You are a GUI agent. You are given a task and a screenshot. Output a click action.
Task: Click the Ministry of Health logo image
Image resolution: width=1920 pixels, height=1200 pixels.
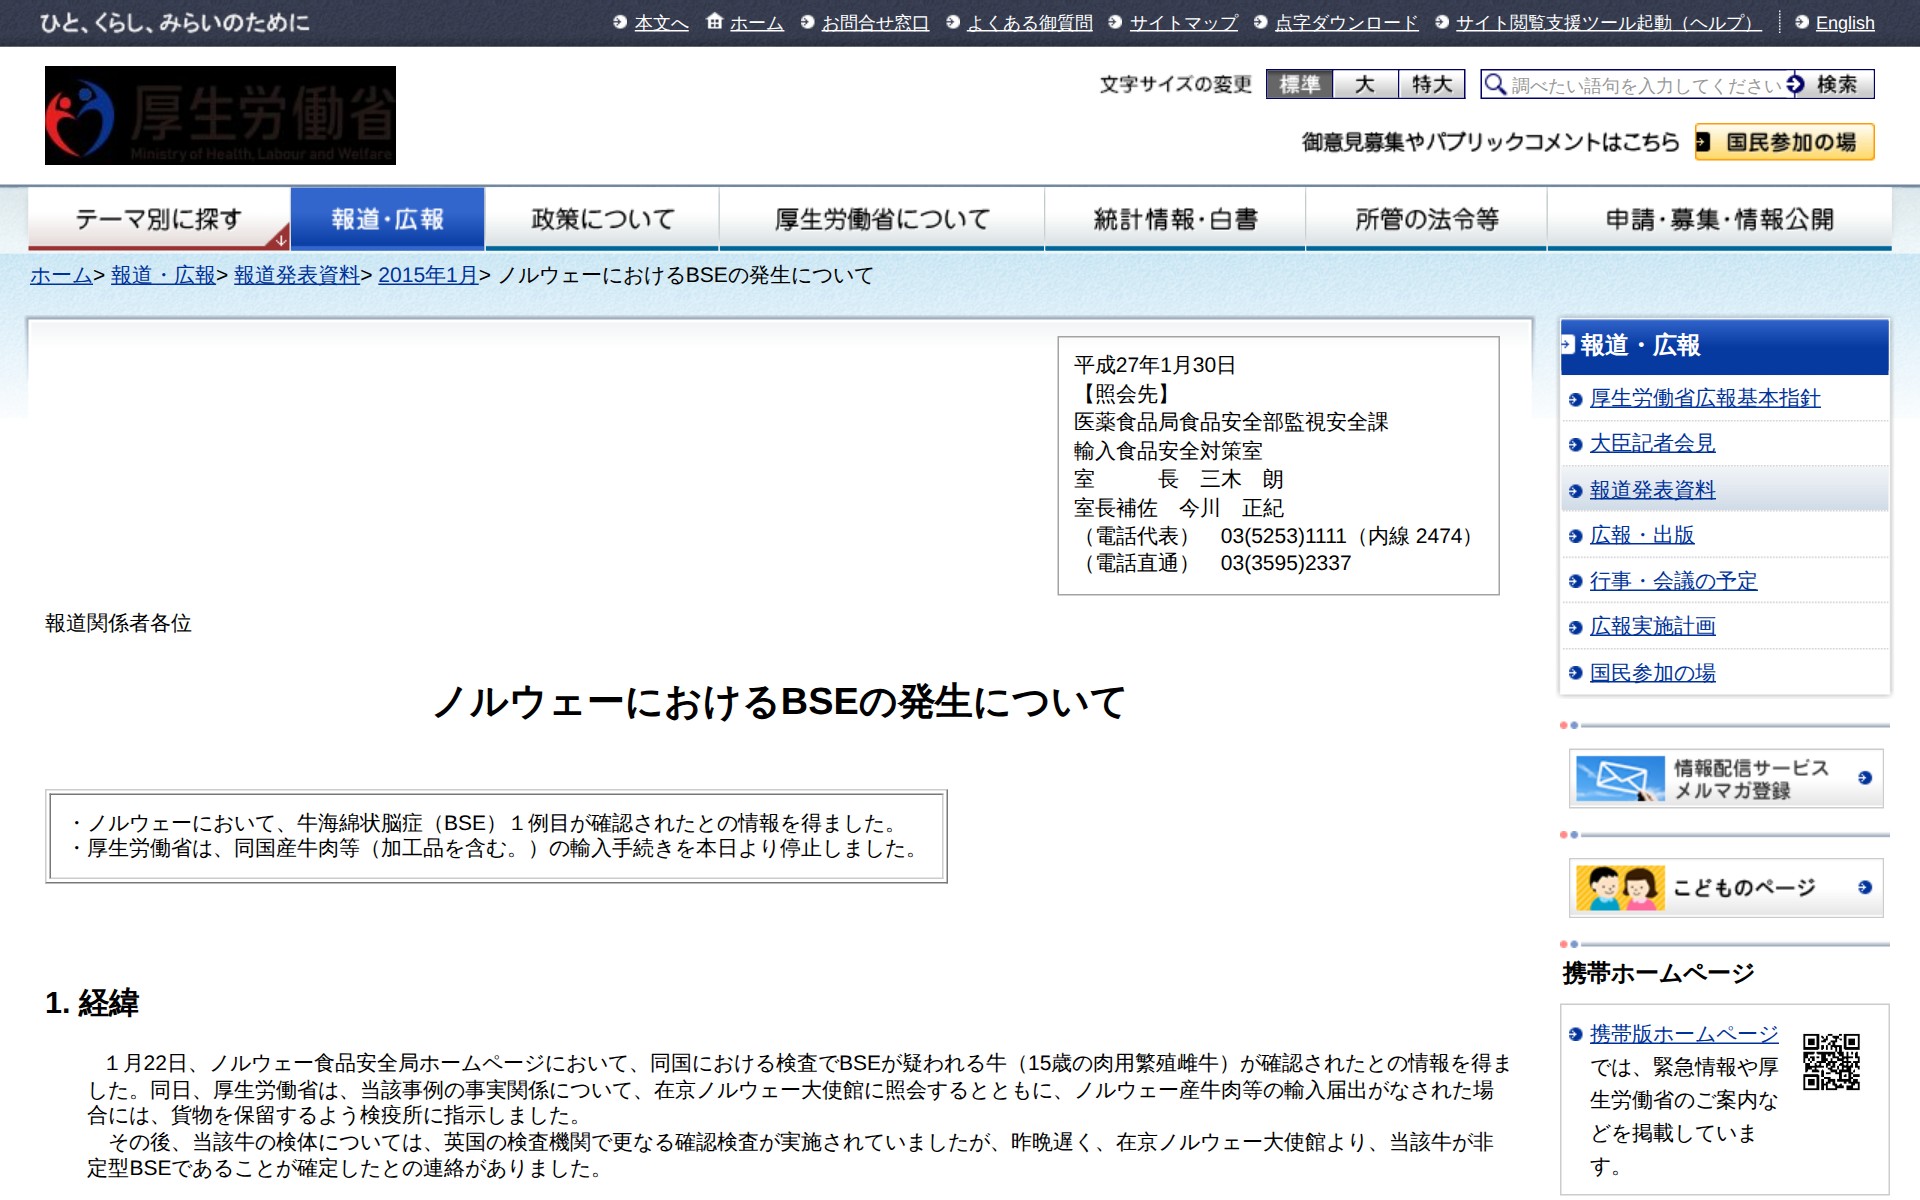click(220, 115)
